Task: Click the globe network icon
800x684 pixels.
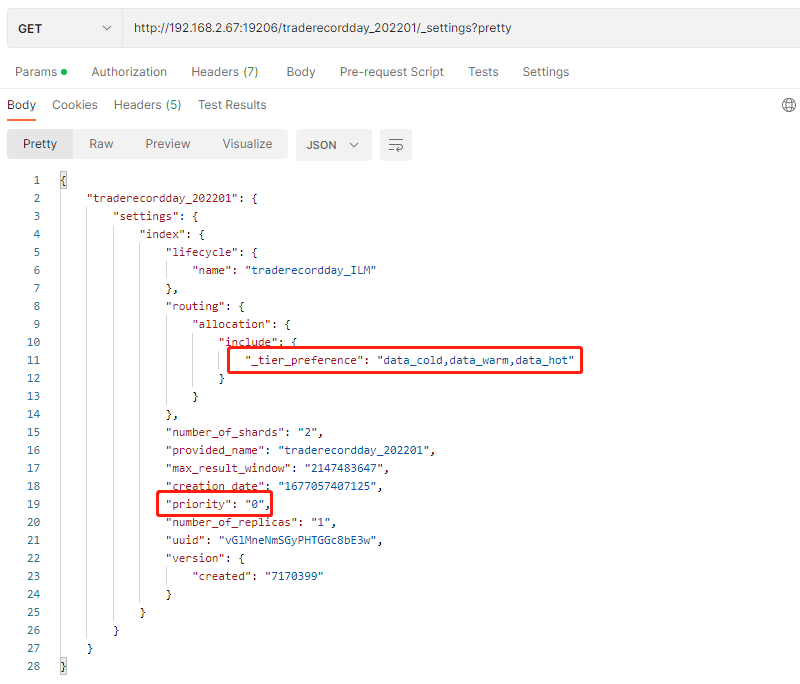Action: pos(789,105)
